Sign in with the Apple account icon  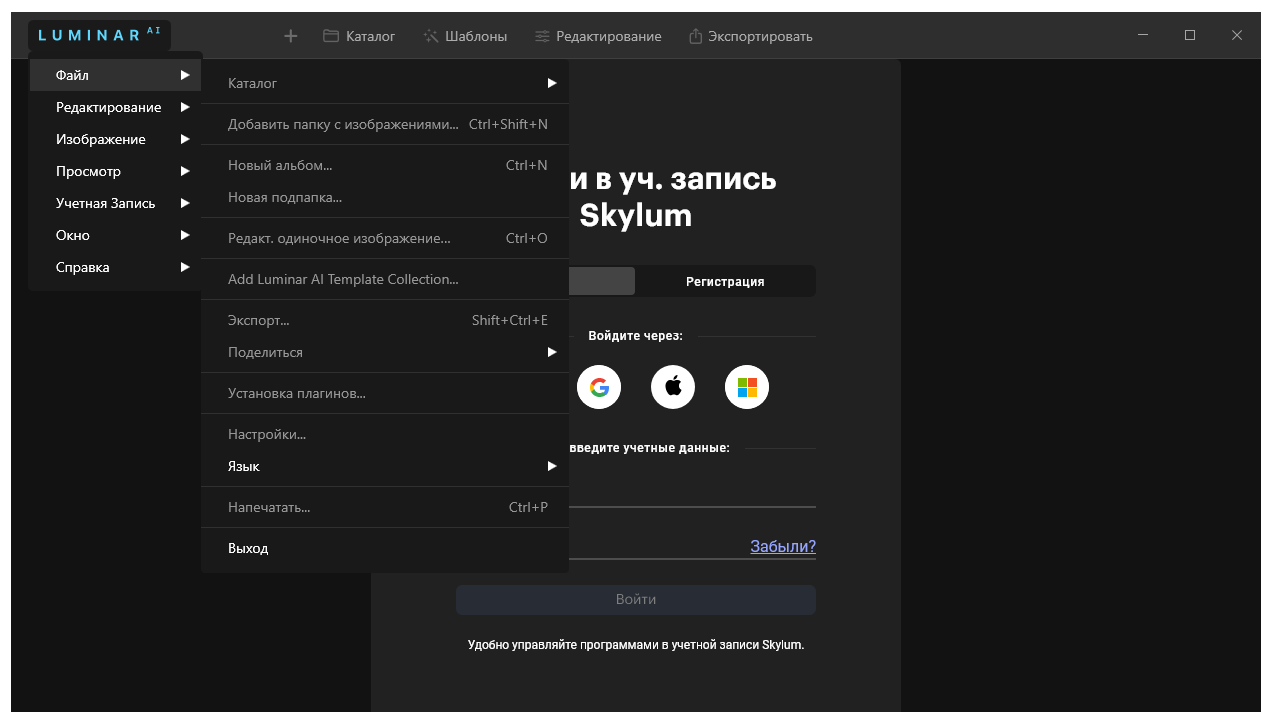point(672,387)
